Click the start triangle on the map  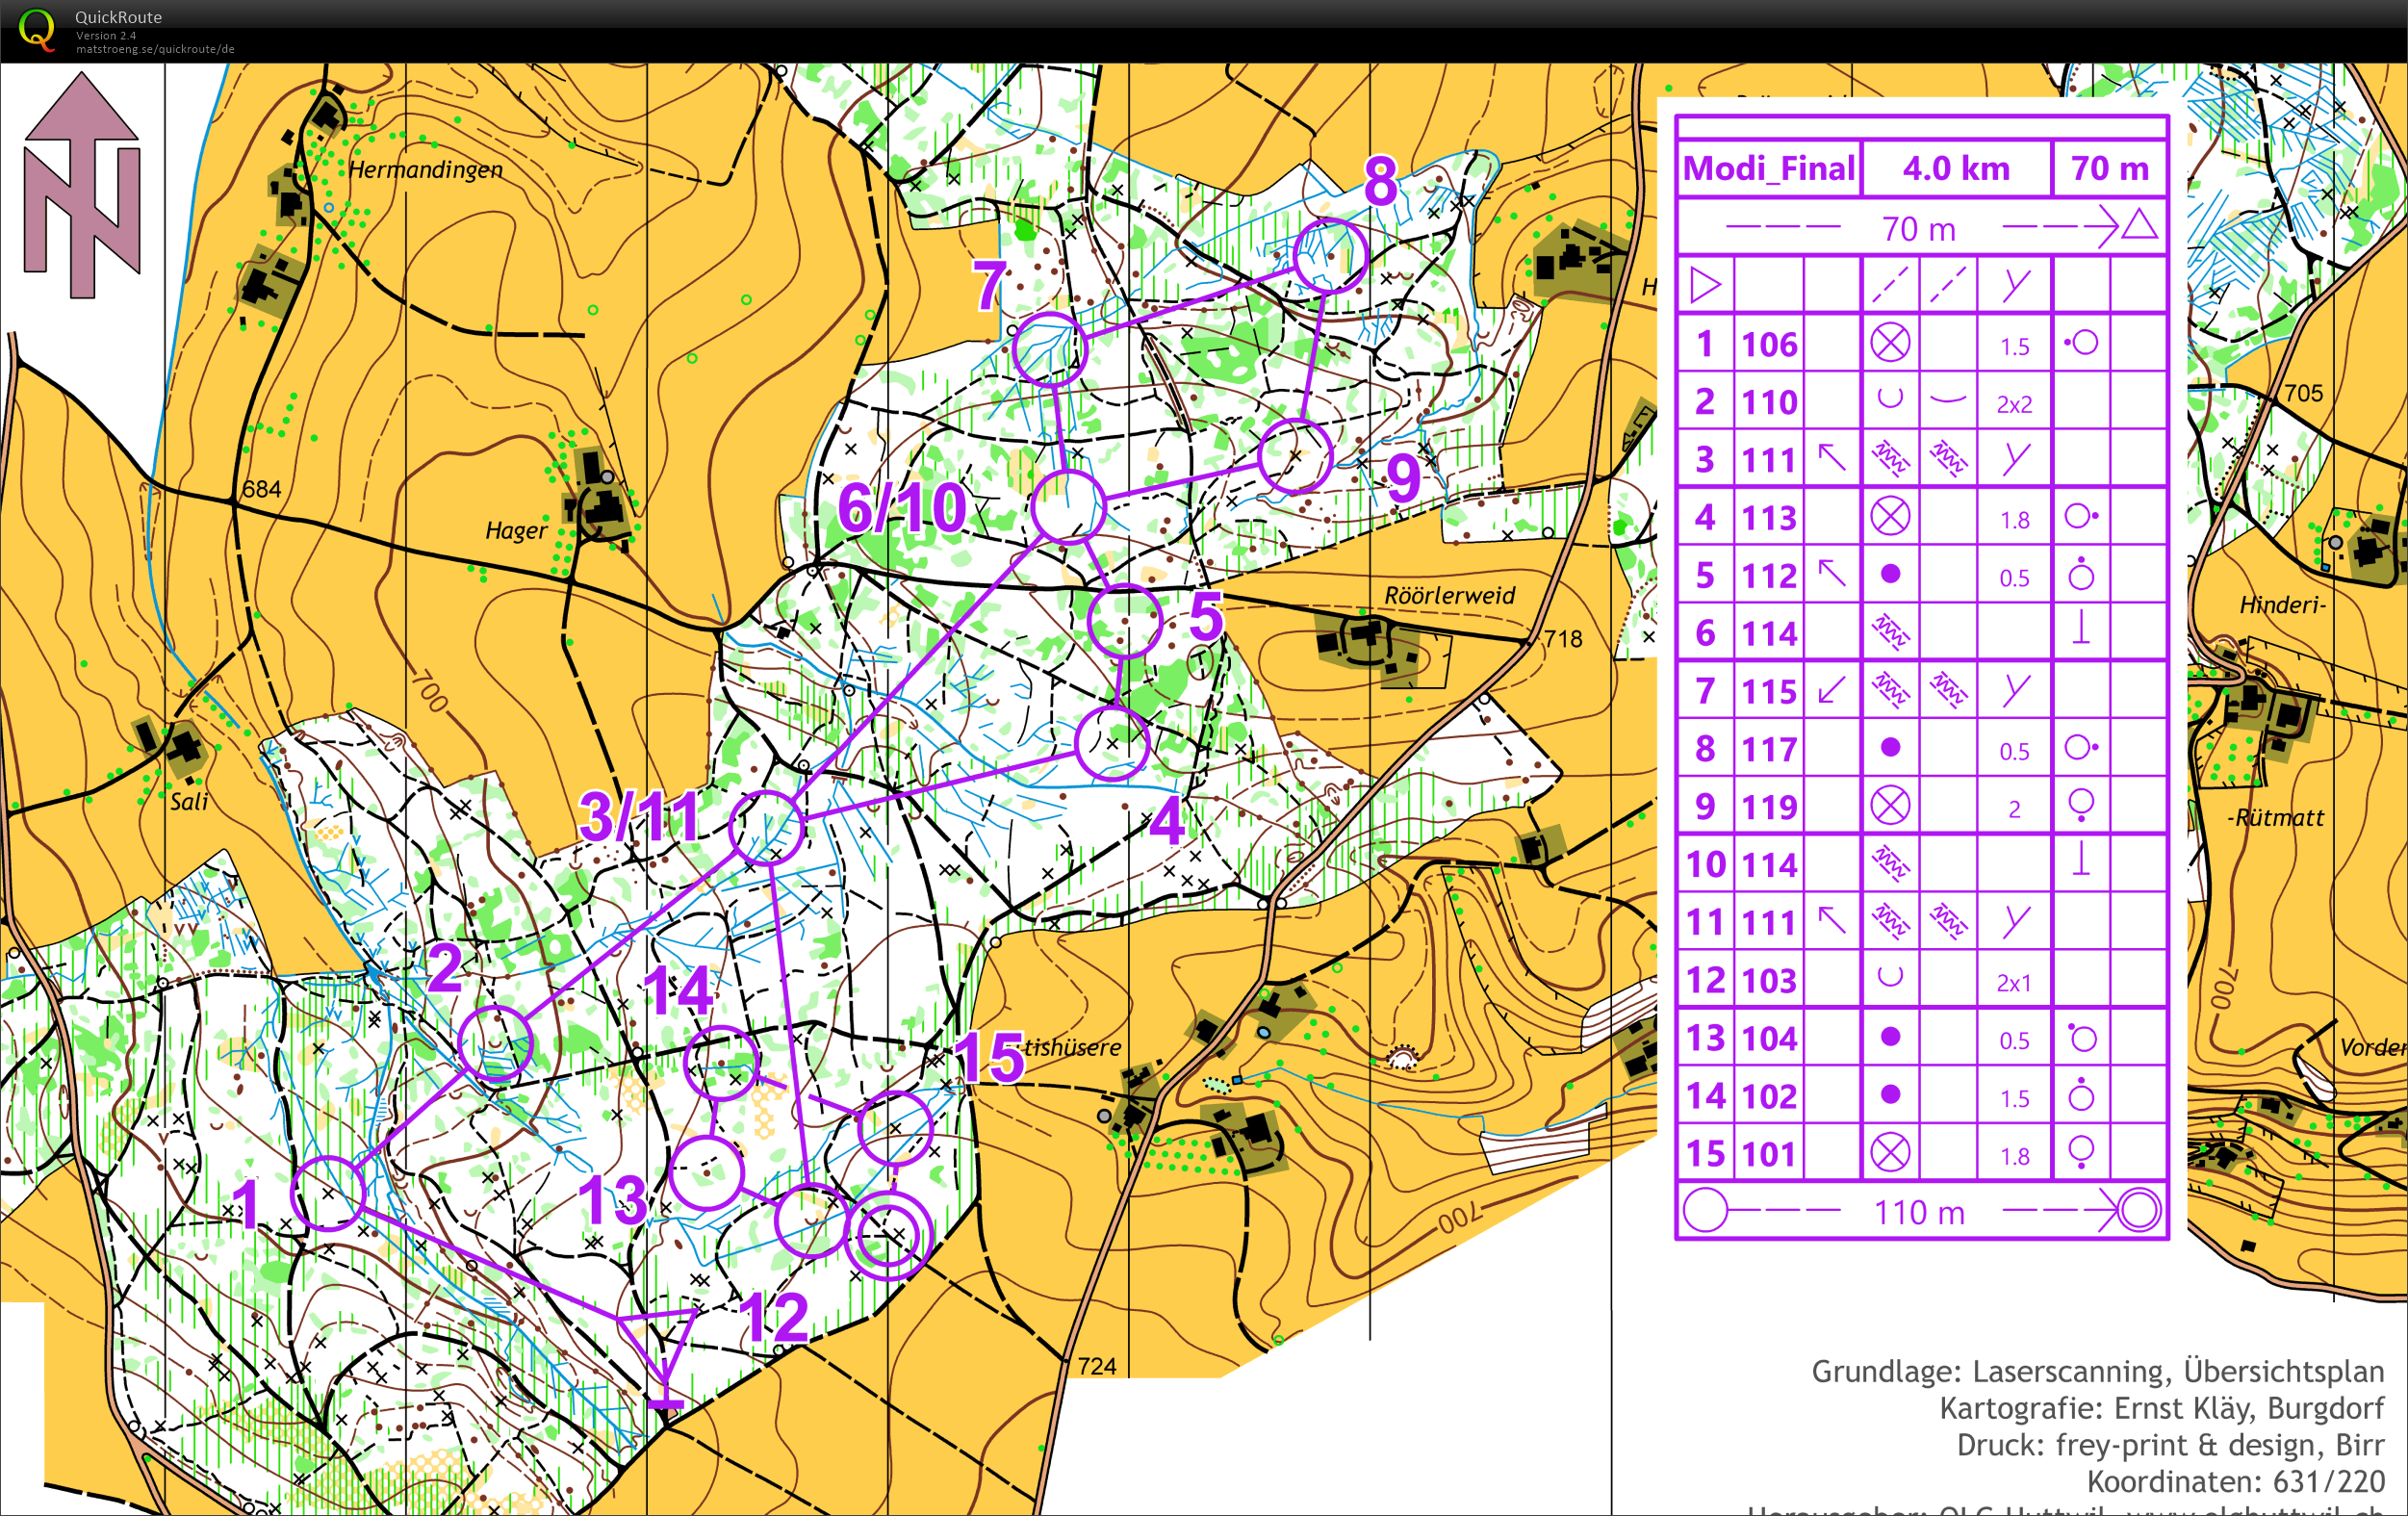[661, 1338]
